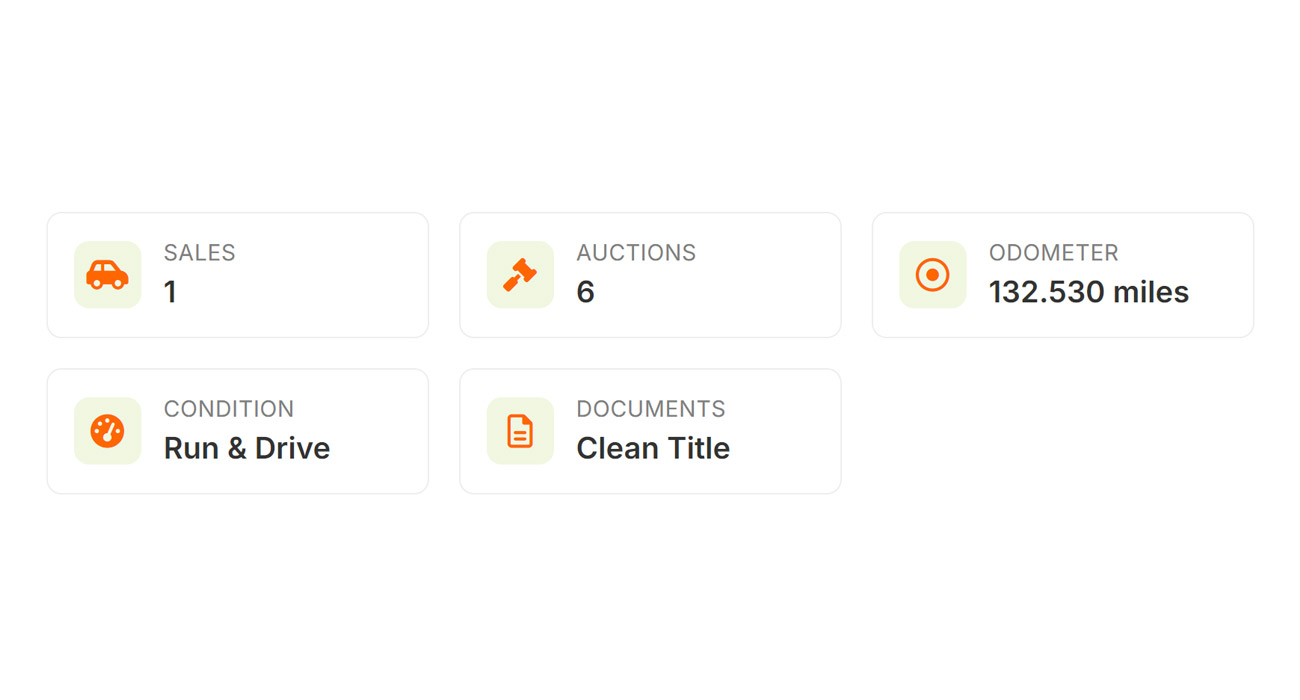The image size is (1300, 700).
Task: Click the auction gavel icon
Action: [x=520, y=275]
